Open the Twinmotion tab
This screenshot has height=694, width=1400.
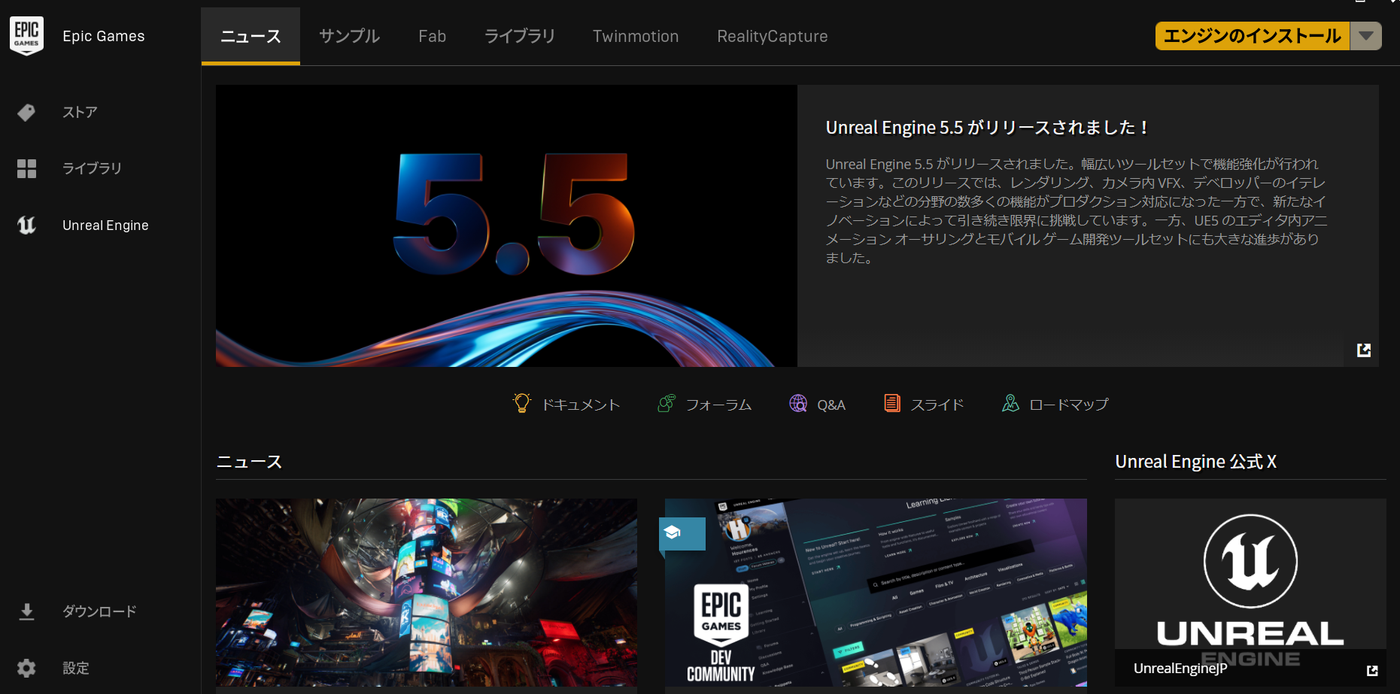pyautogui.click(x=635, y=36)
